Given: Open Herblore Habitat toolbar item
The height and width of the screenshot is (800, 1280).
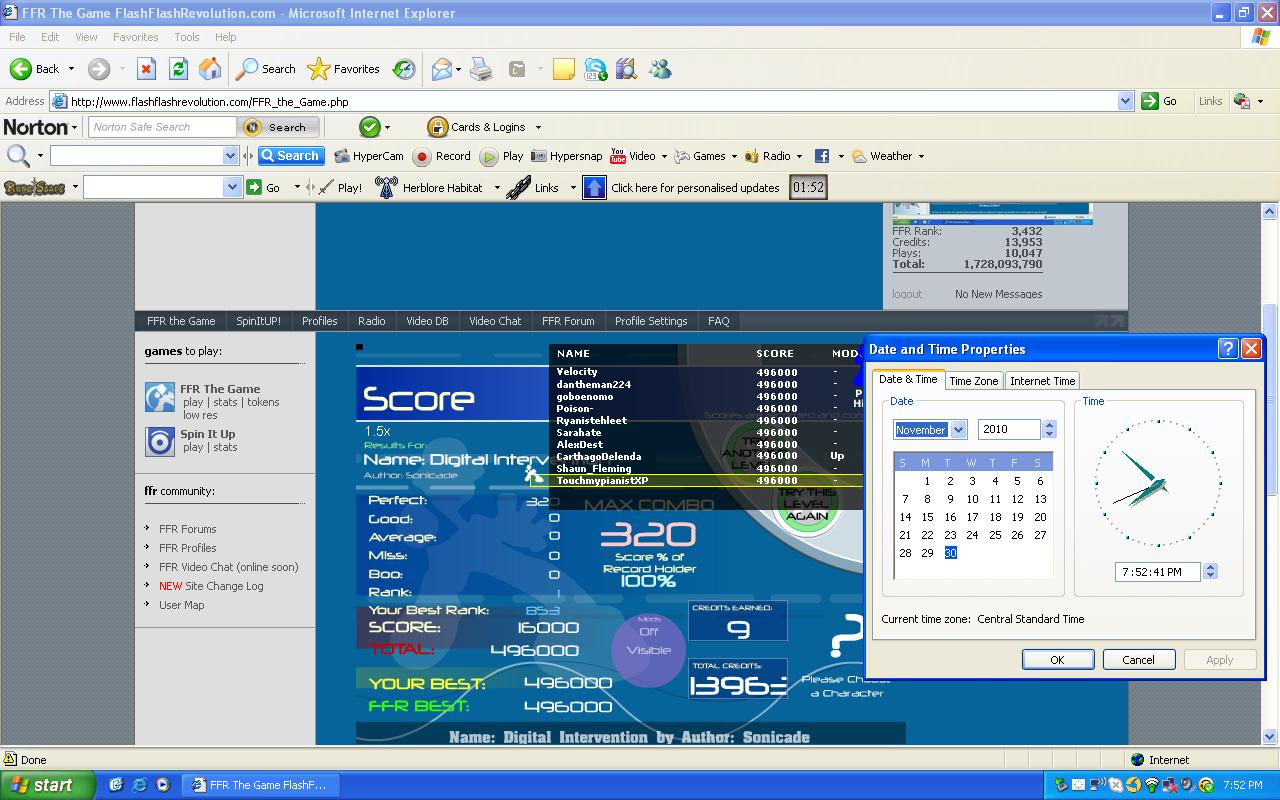Looking at the screenshot, I should (429, 187).
